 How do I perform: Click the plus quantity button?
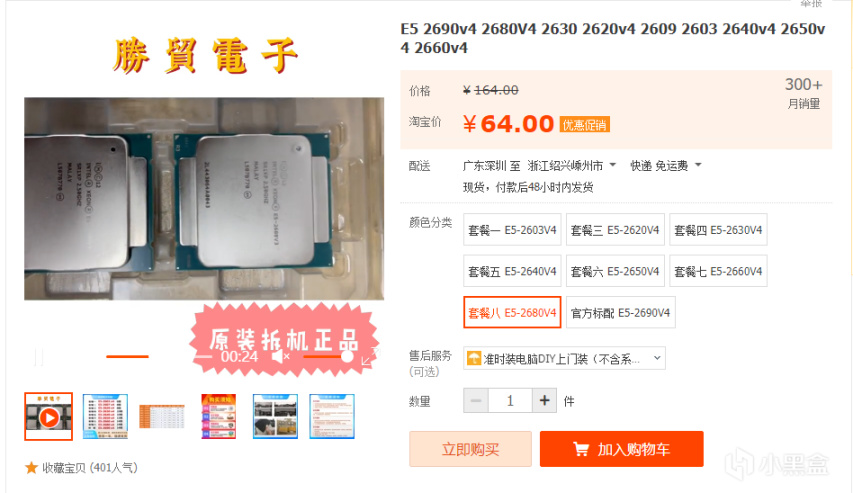[x=544, y=400]
